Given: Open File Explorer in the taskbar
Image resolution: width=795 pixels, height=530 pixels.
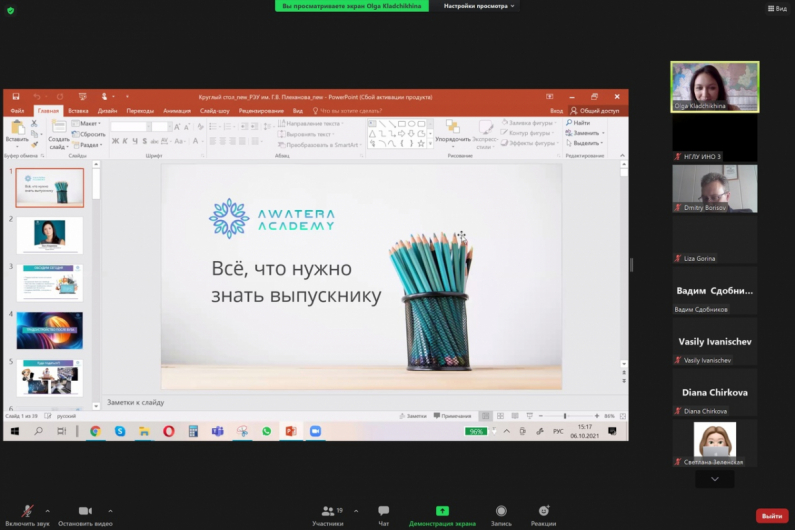Looking at the screenshot, I should [144, 431].
